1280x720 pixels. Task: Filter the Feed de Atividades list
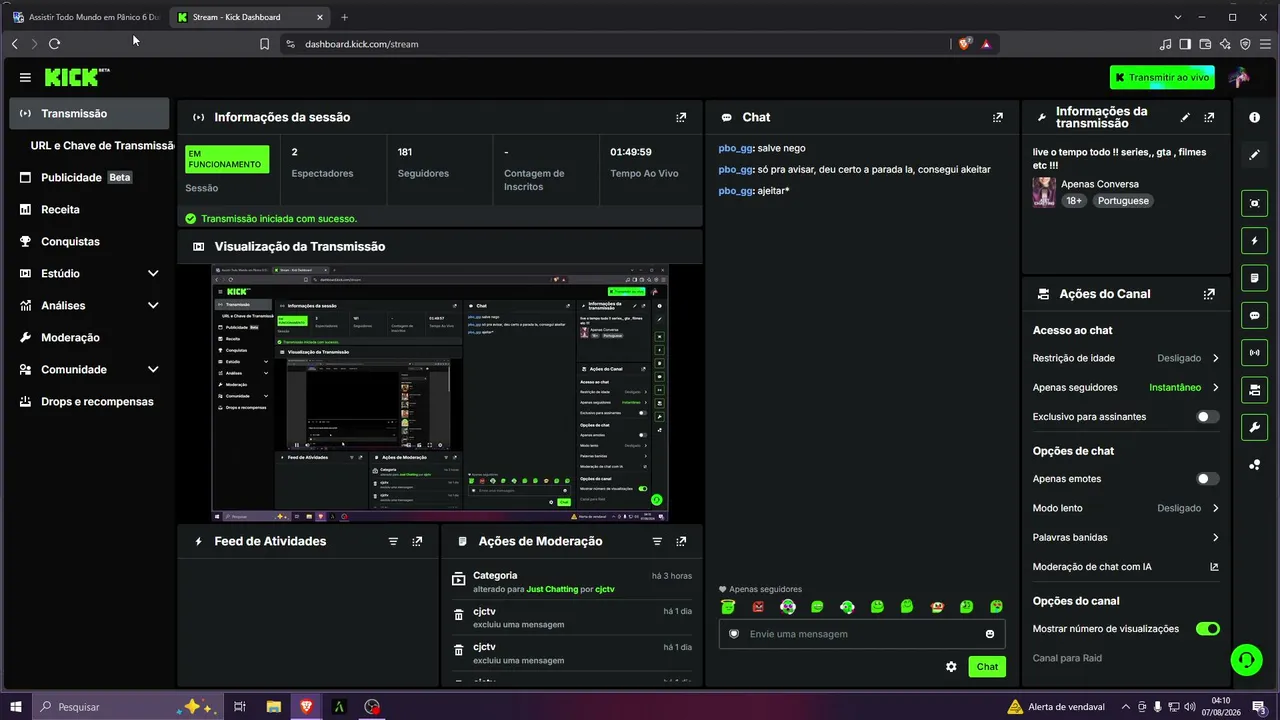pos(393,541)
